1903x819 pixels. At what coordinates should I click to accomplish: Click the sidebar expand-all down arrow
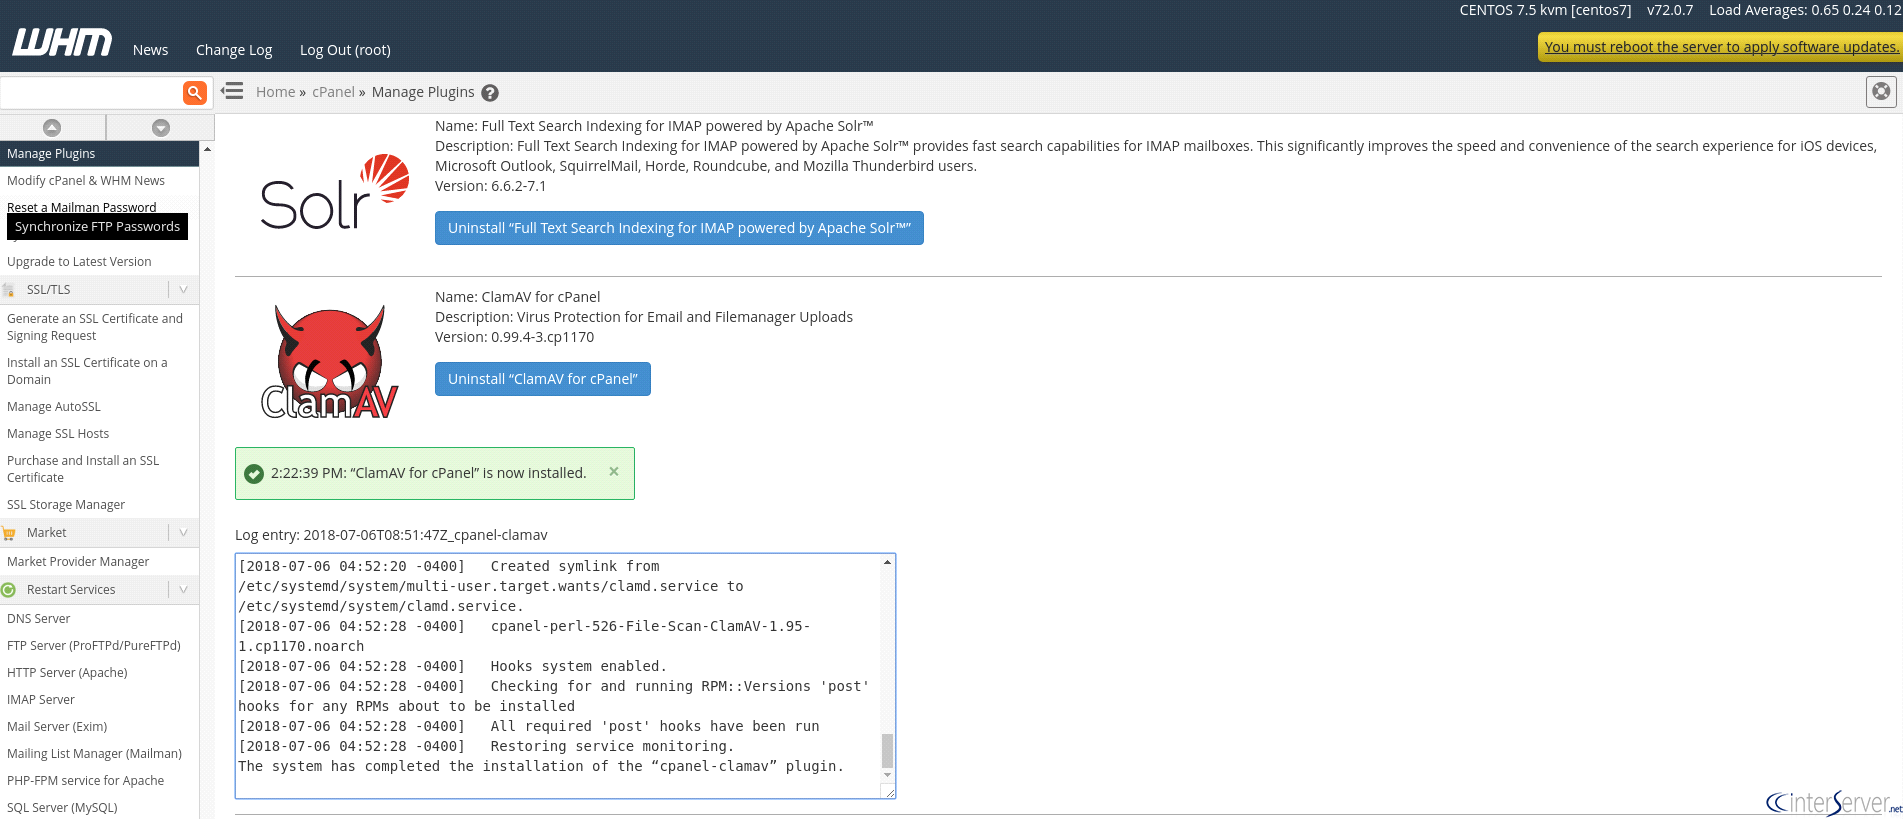(161, 127)
